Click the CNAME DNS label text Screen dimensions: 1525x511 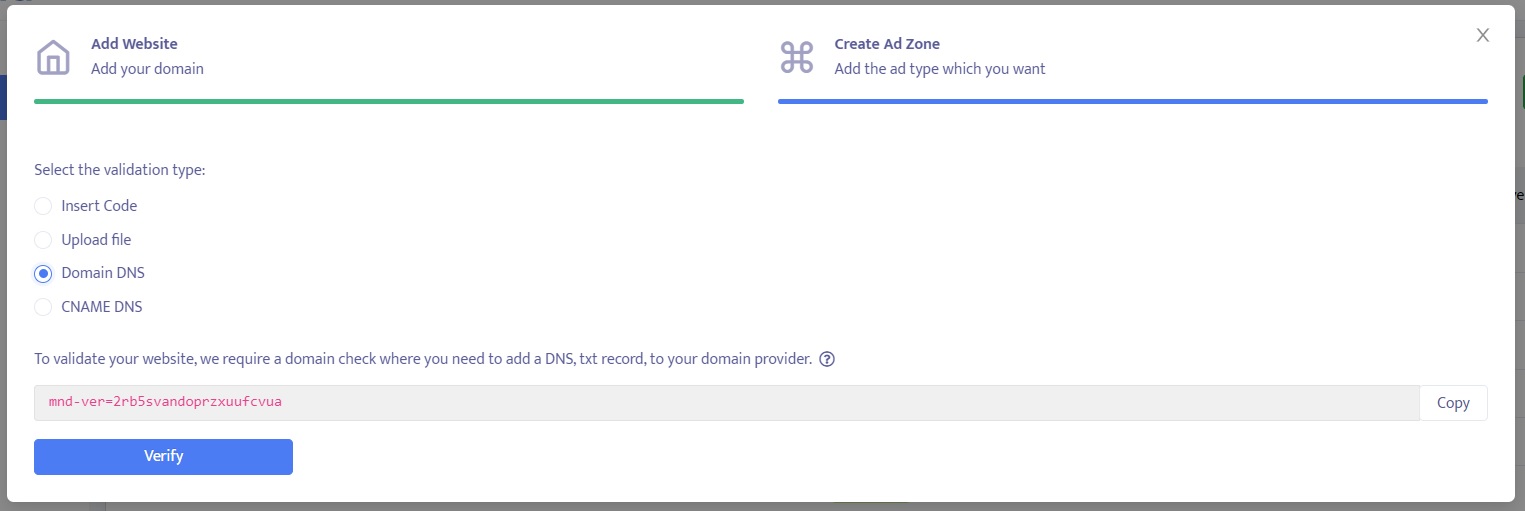pos(102,307)
